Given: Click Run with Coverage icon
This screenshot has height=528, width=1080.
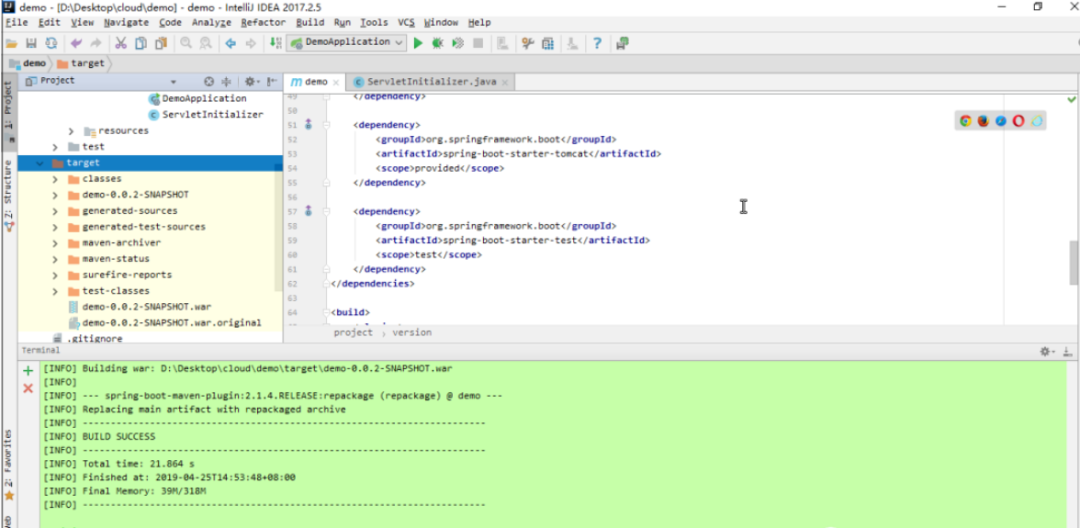Looking at the screenshot, I should click(457, 43).
